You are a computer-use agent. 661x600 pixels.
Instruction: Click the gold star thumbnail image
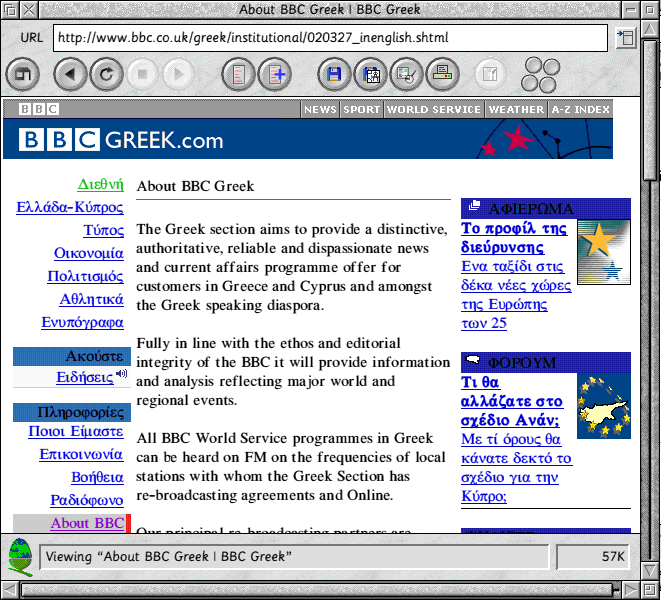pos(604,252)
